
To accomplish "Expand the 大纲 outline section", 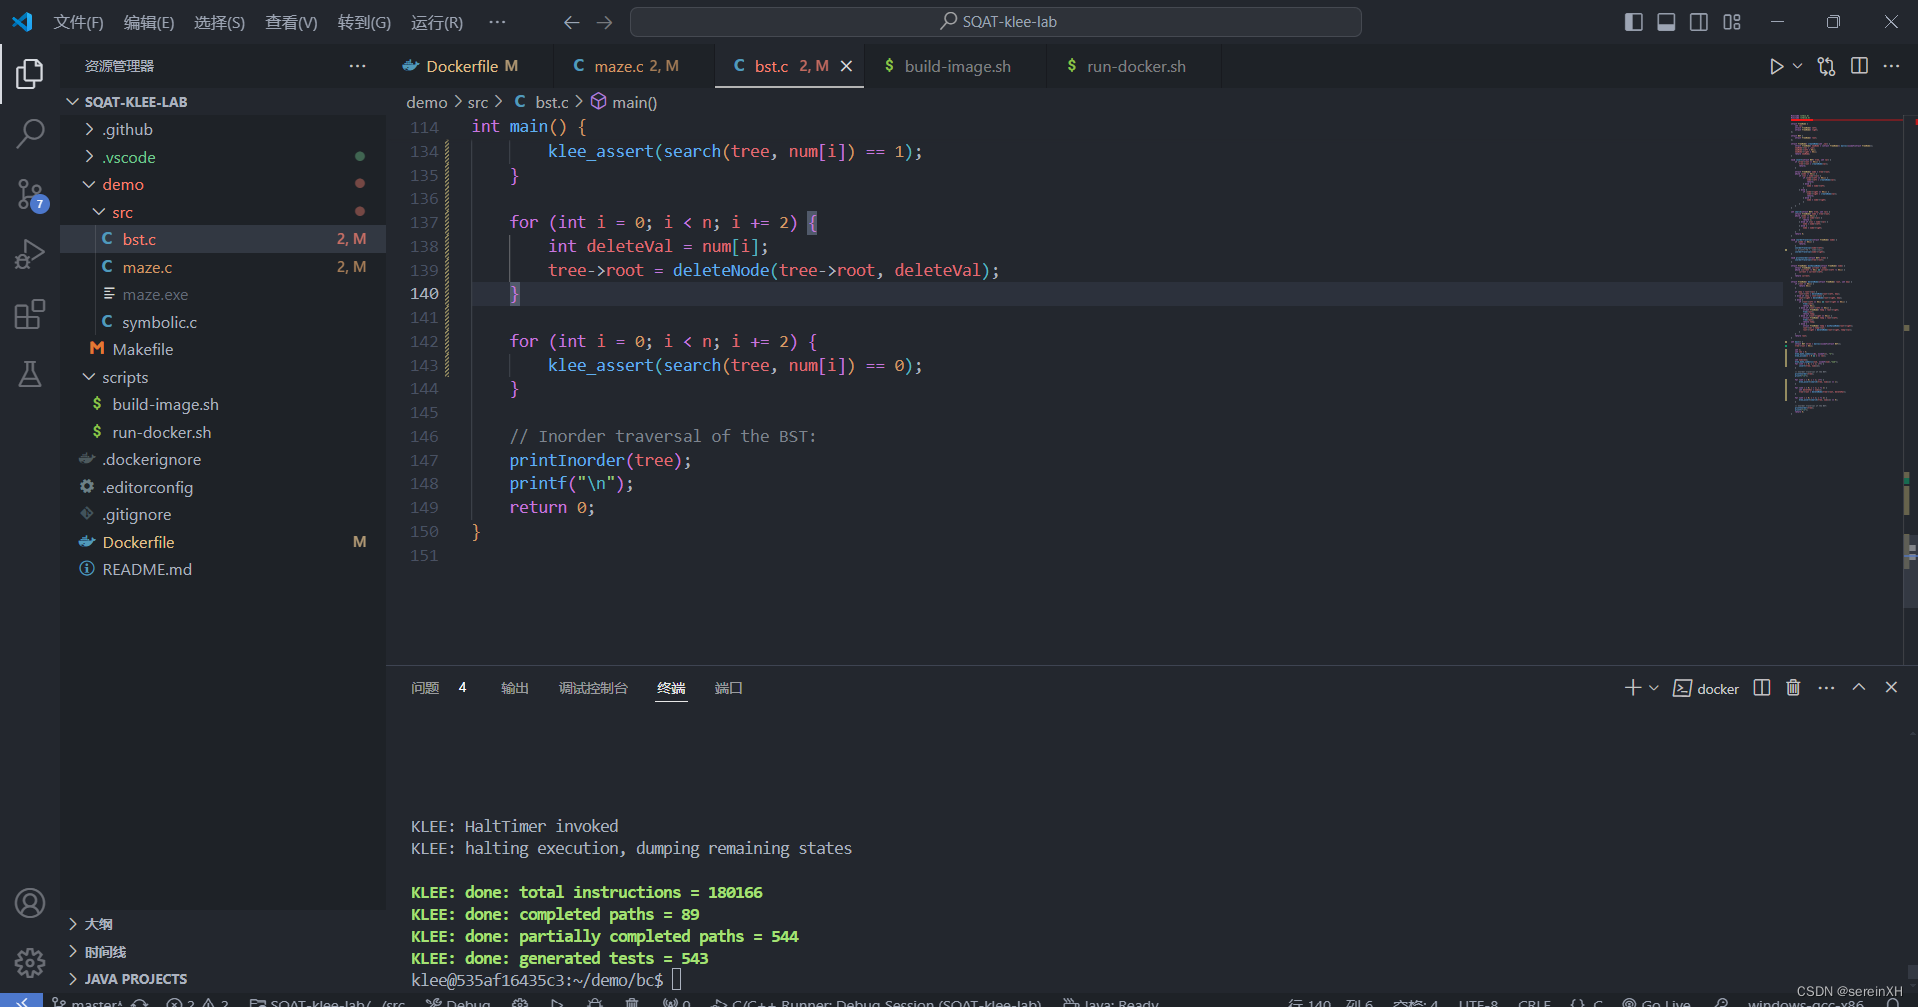I will tap(223, 924).
